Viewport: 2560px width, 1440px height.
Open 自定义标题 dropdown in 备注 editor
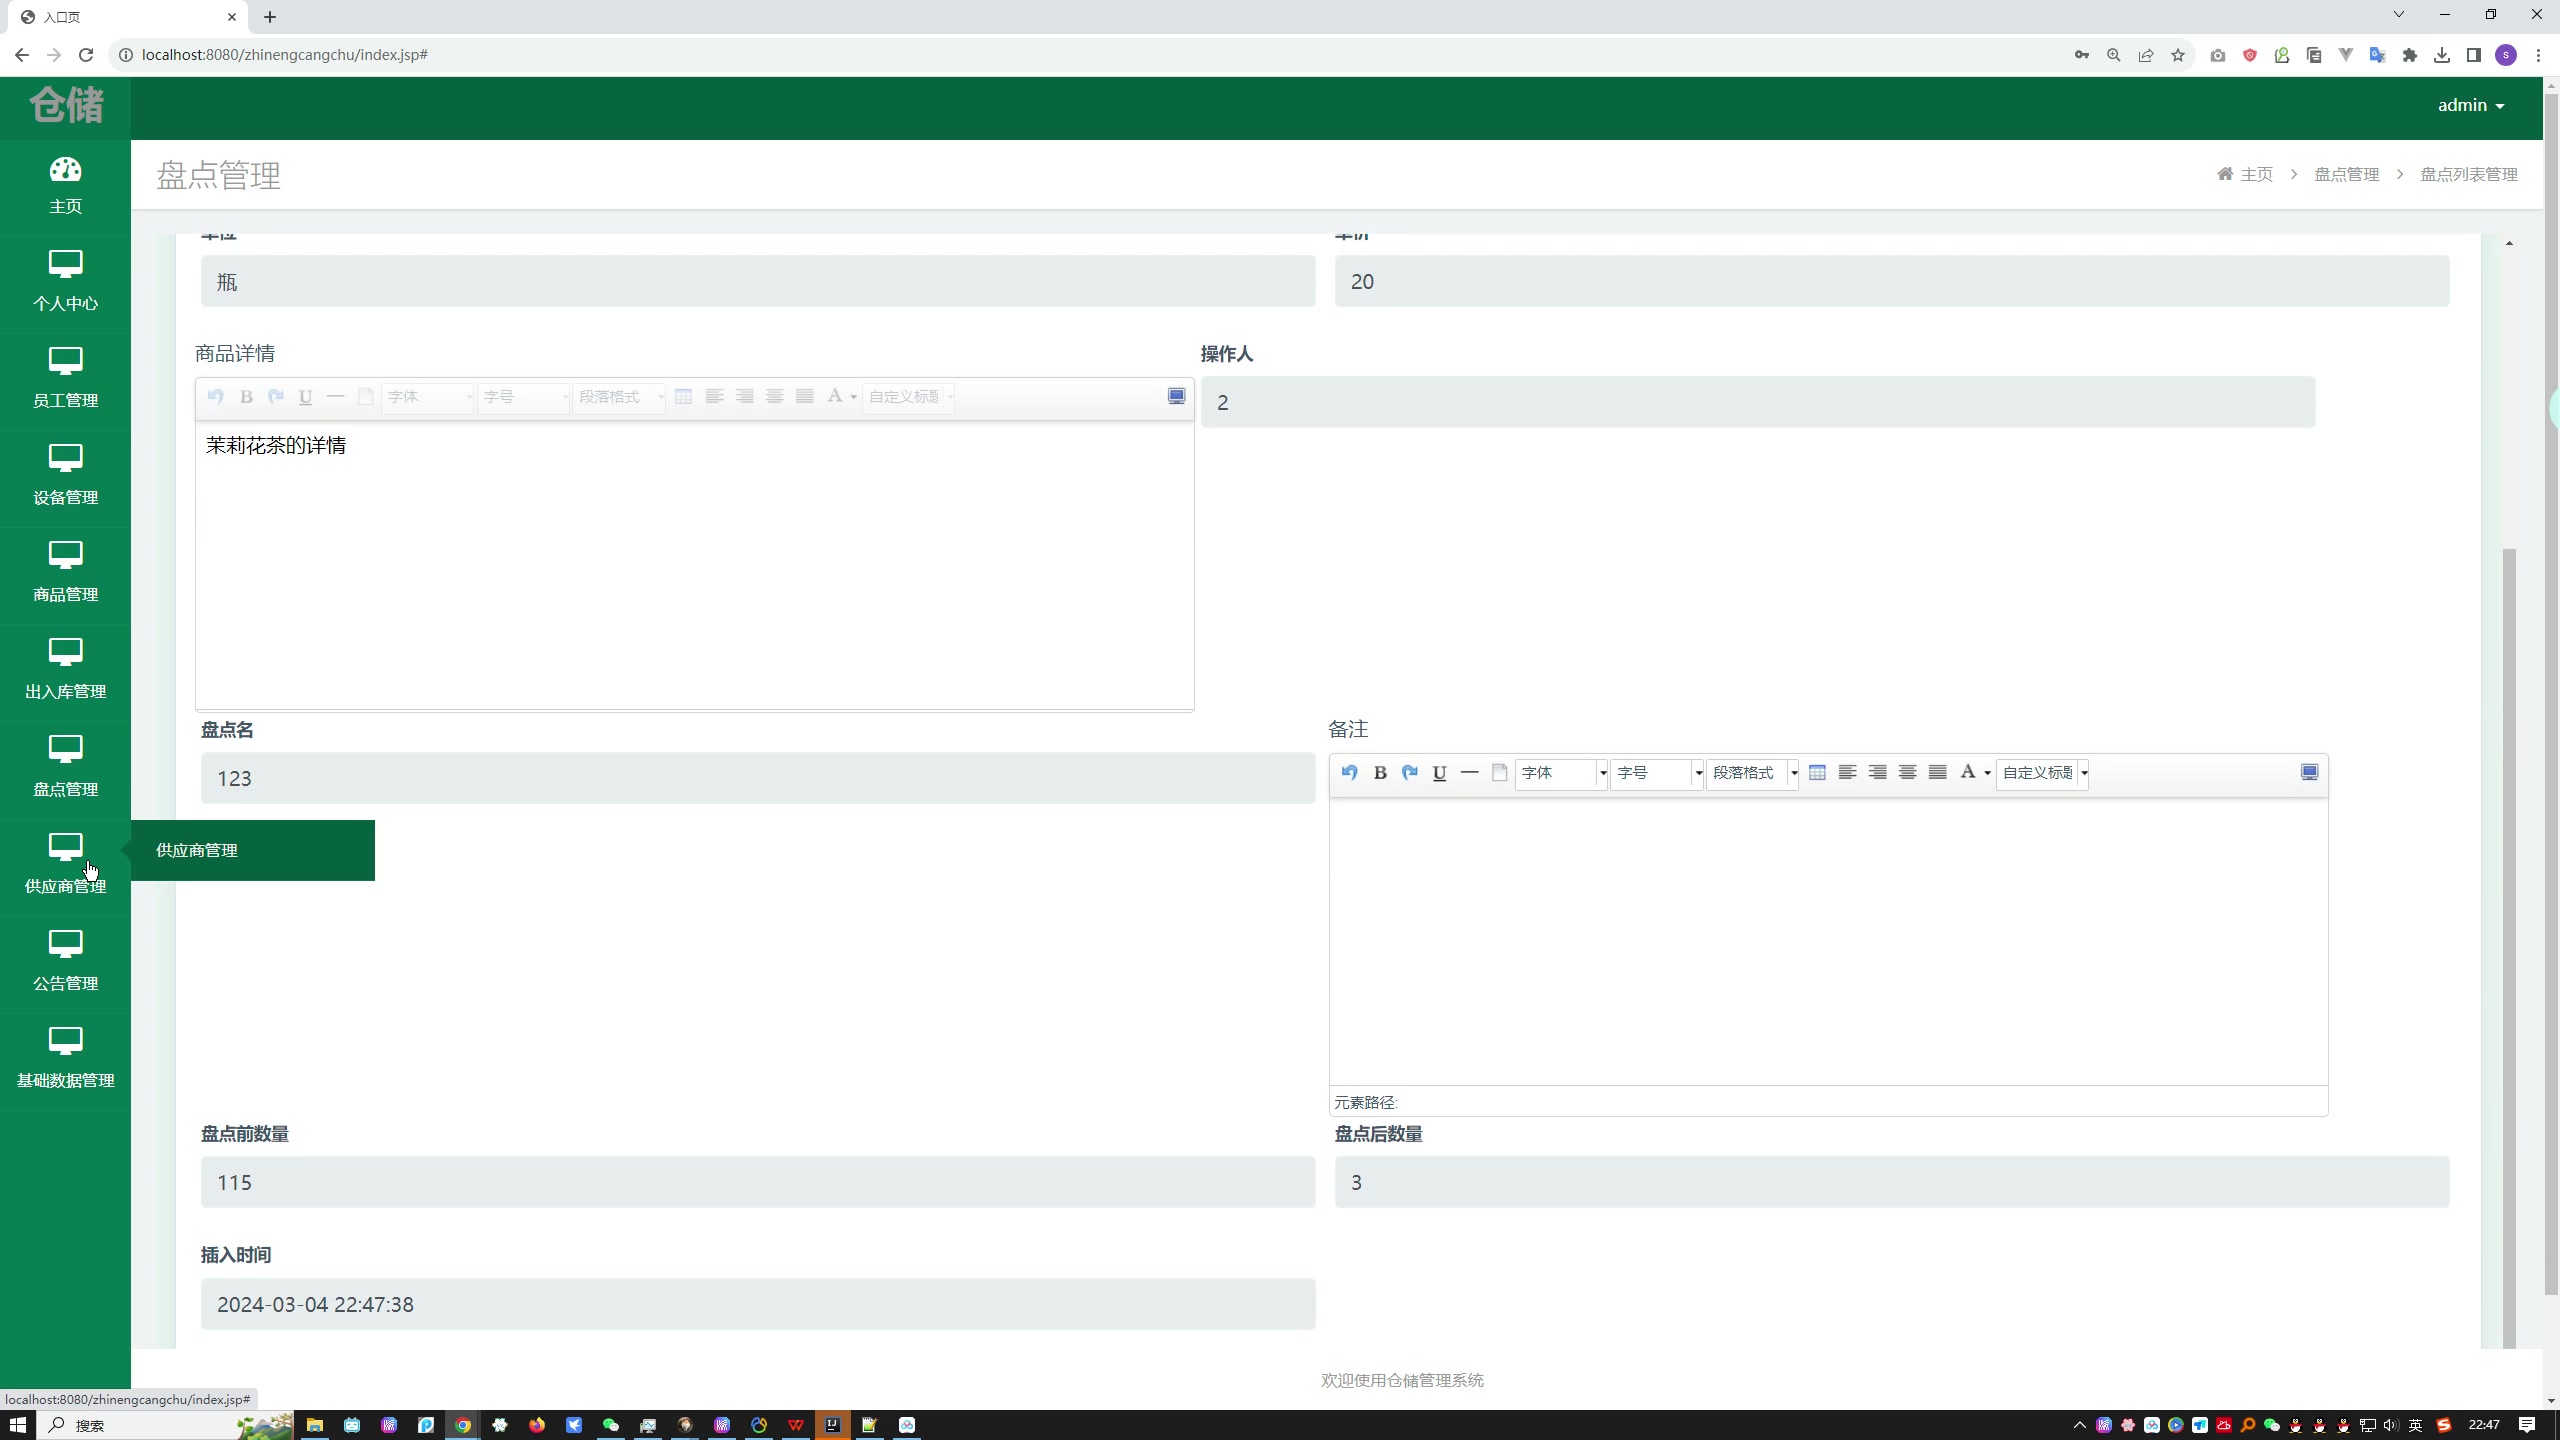tap(2042, 773)
